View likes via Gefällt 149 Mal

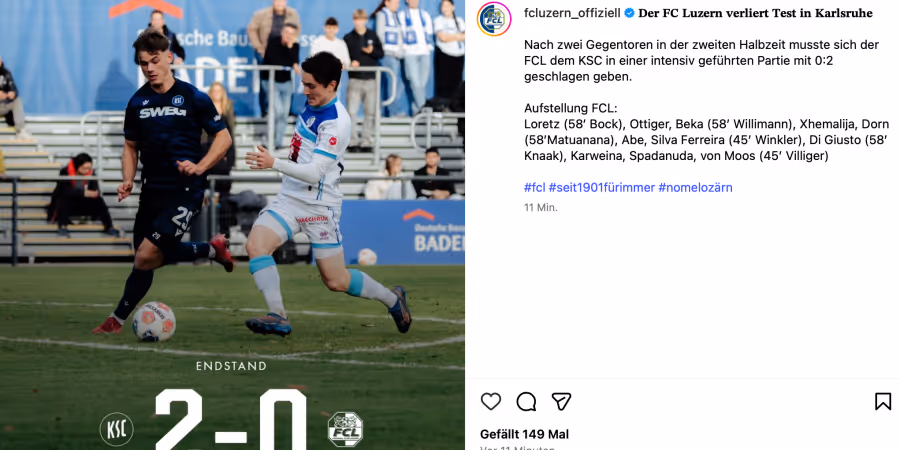[x=525, y=435]
